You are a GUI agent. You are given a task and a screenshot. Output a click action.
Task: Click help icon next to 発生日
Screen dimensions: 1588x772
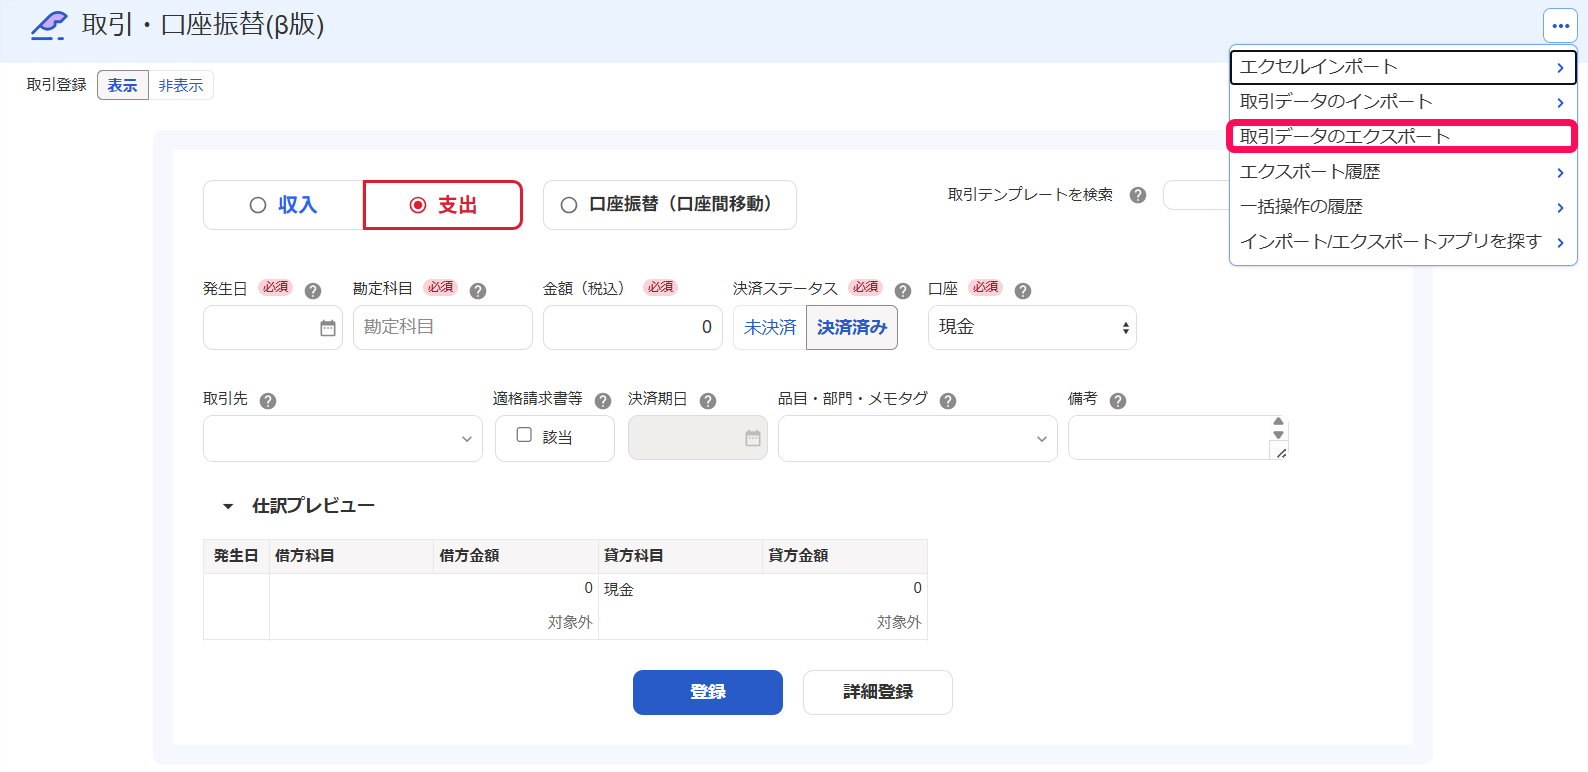pyautogui.click(x=313, y=291)
